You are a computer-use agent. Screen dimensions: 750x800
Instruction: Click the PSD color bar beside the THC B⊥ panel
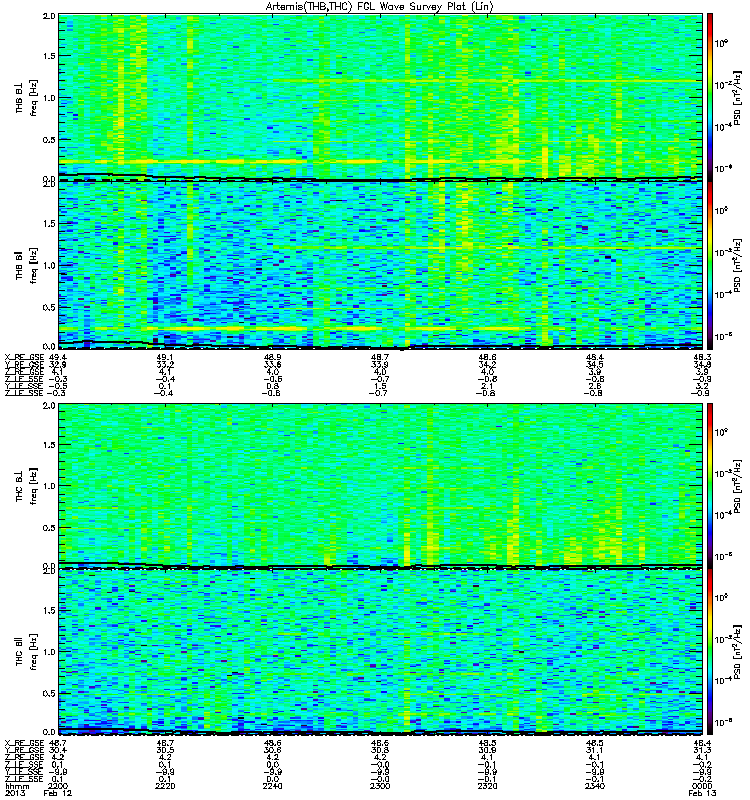pos(710,486)
